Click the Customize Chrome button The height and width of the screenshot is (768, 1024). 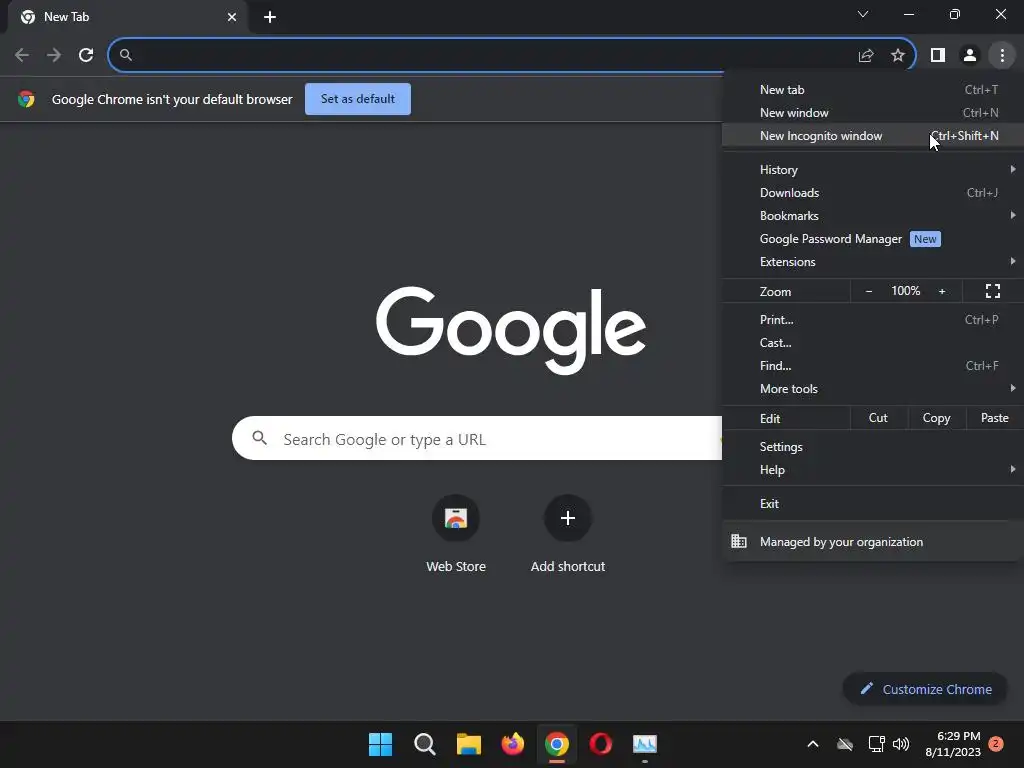(x=926, y=689)
